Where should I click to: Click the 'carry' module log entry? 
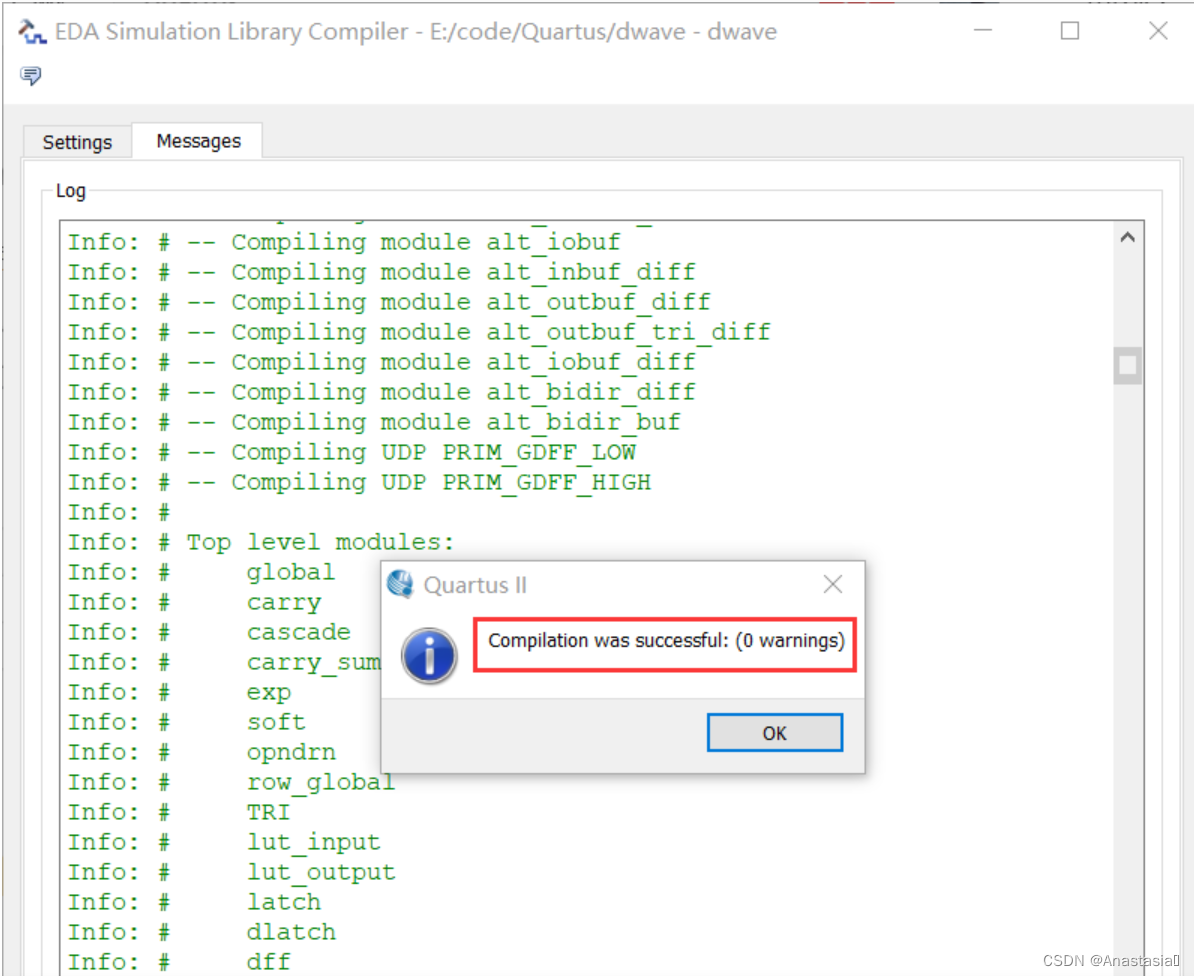[283, 602]
